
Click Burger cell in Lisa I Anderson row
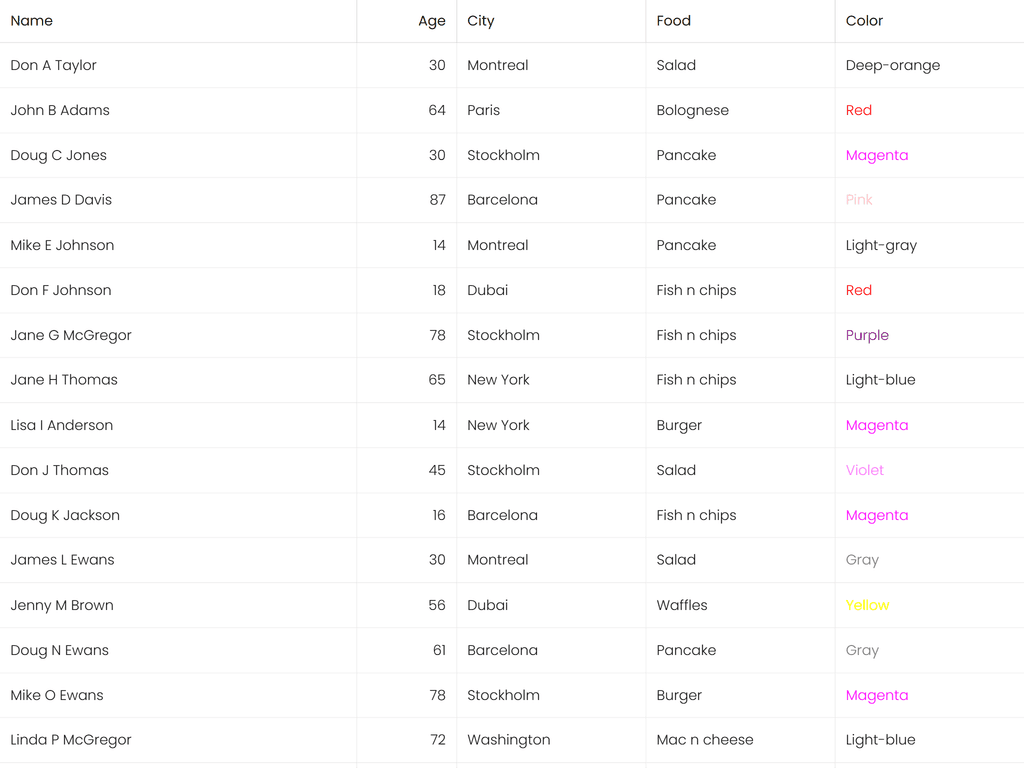(679, 426)
